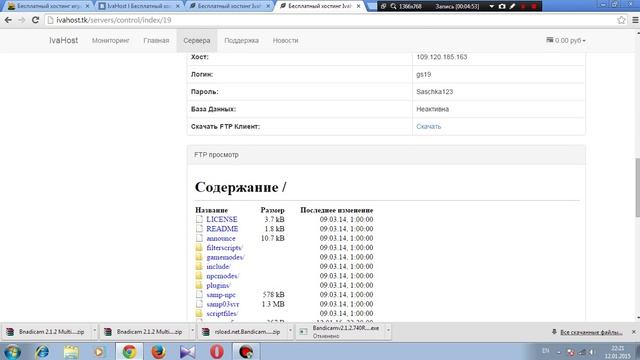640x360 pixels.
Task: Open Visual Studio from the taskbar
Action: point(187,351)
